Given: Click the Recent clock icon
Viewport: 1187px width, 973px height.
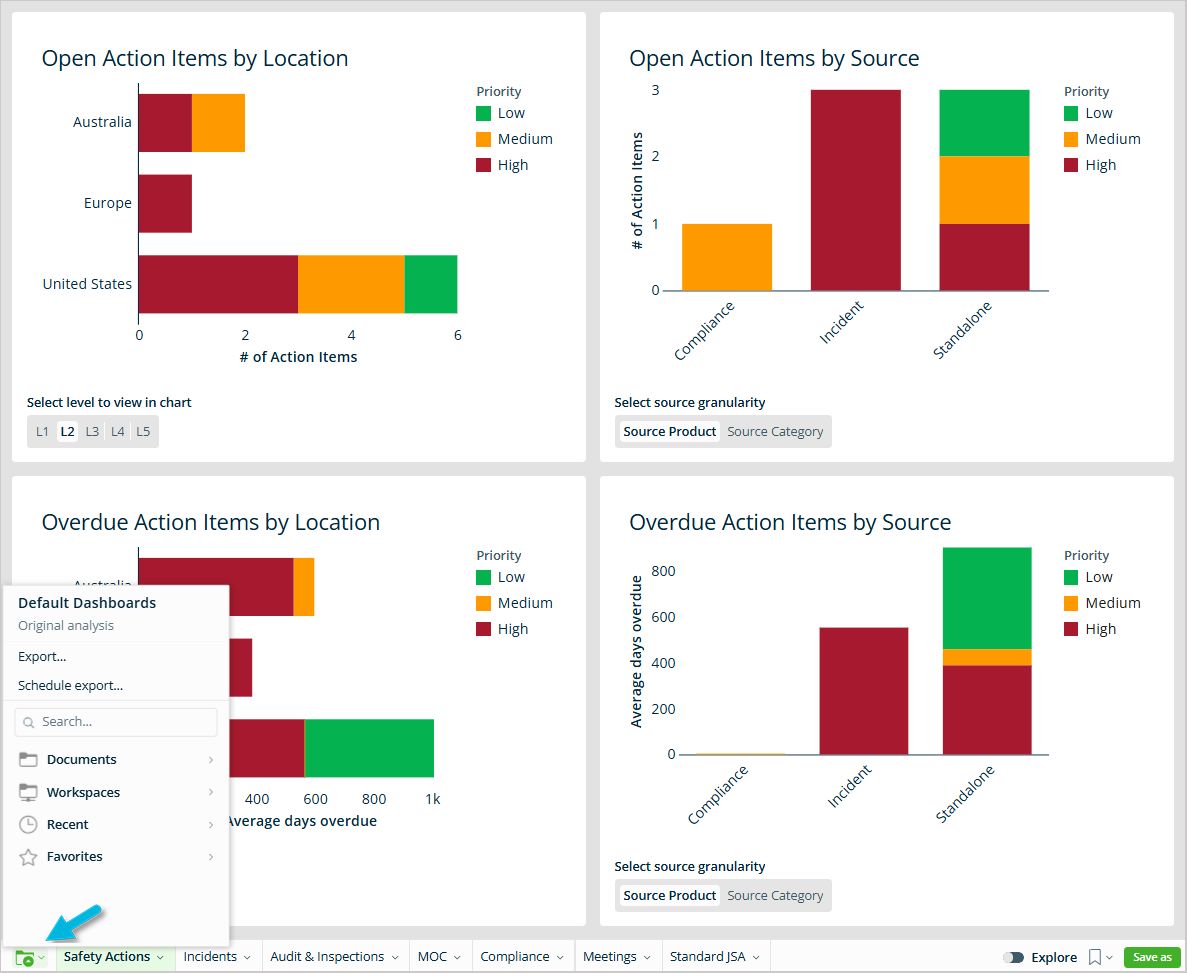Looking at the screenshot, I should click(28, 825).
